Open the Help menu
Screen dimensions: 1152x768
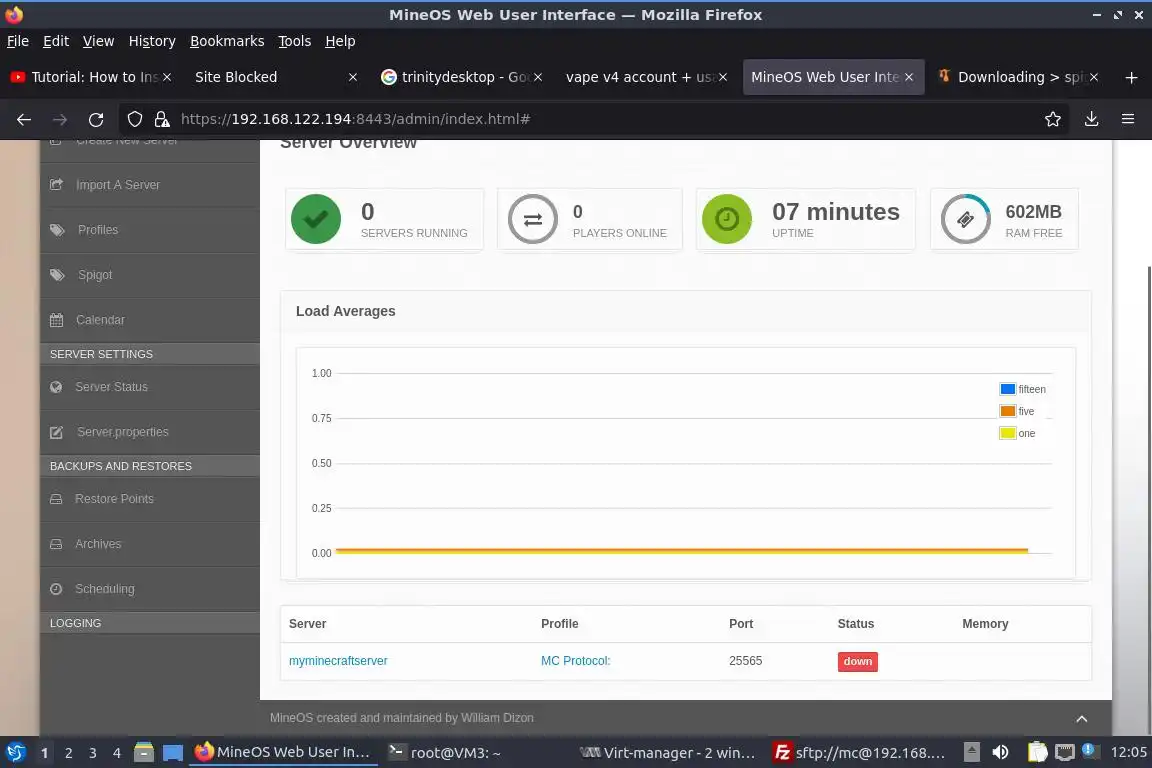click(340, 41)
